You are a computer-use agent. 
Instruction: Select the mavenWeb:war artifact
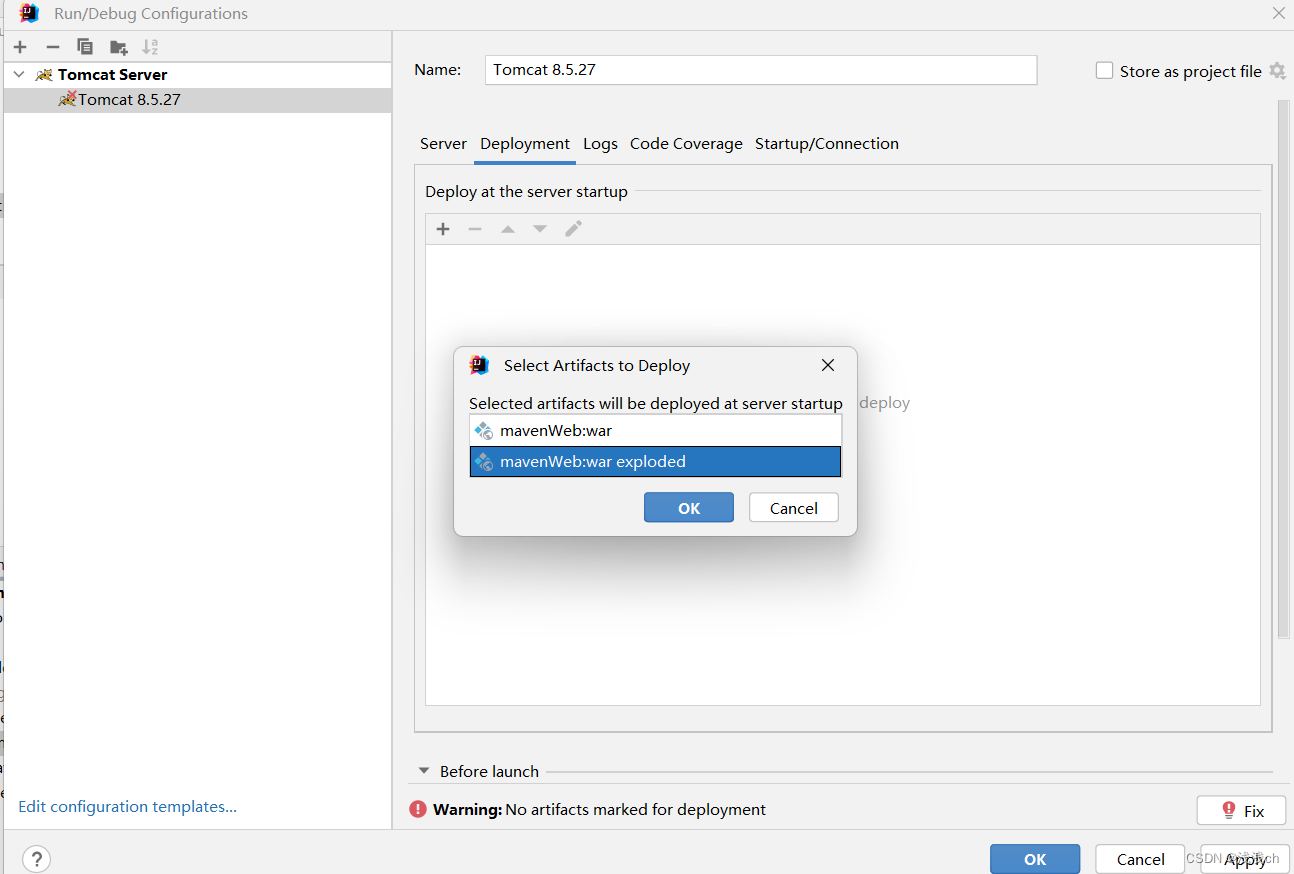pos(655,431)
